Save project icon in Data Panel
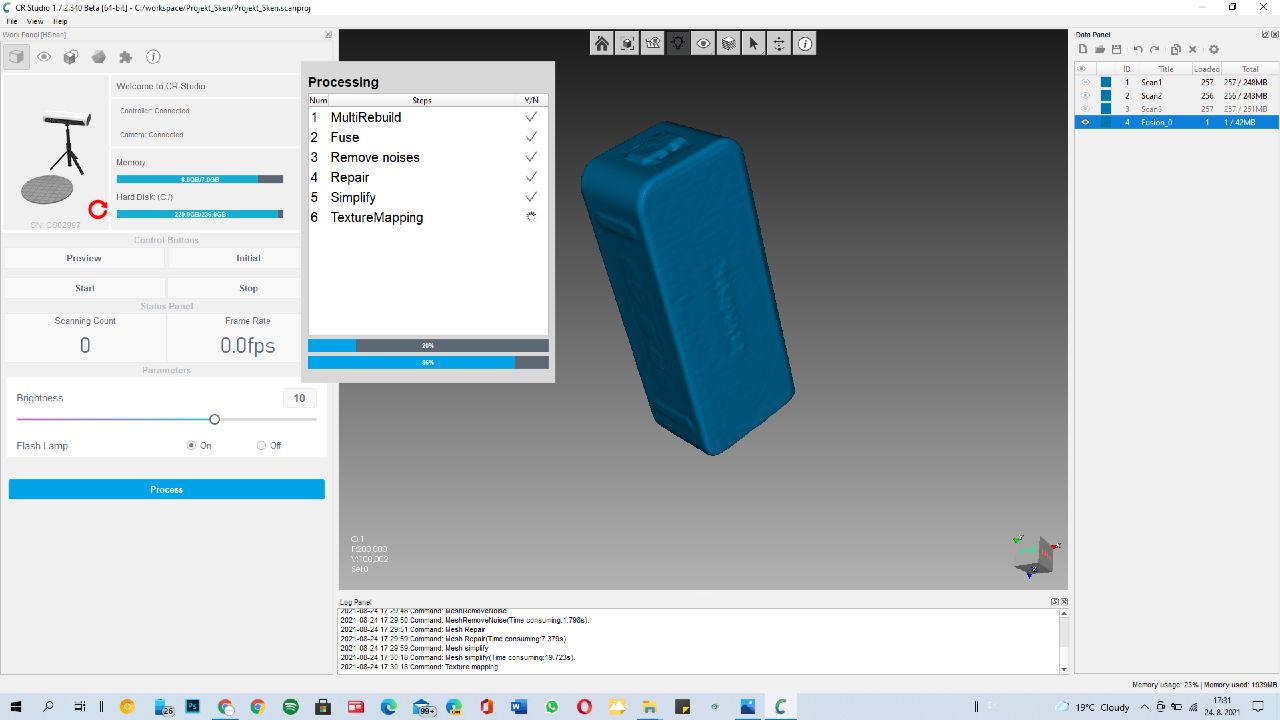 tap(1117, 49)
